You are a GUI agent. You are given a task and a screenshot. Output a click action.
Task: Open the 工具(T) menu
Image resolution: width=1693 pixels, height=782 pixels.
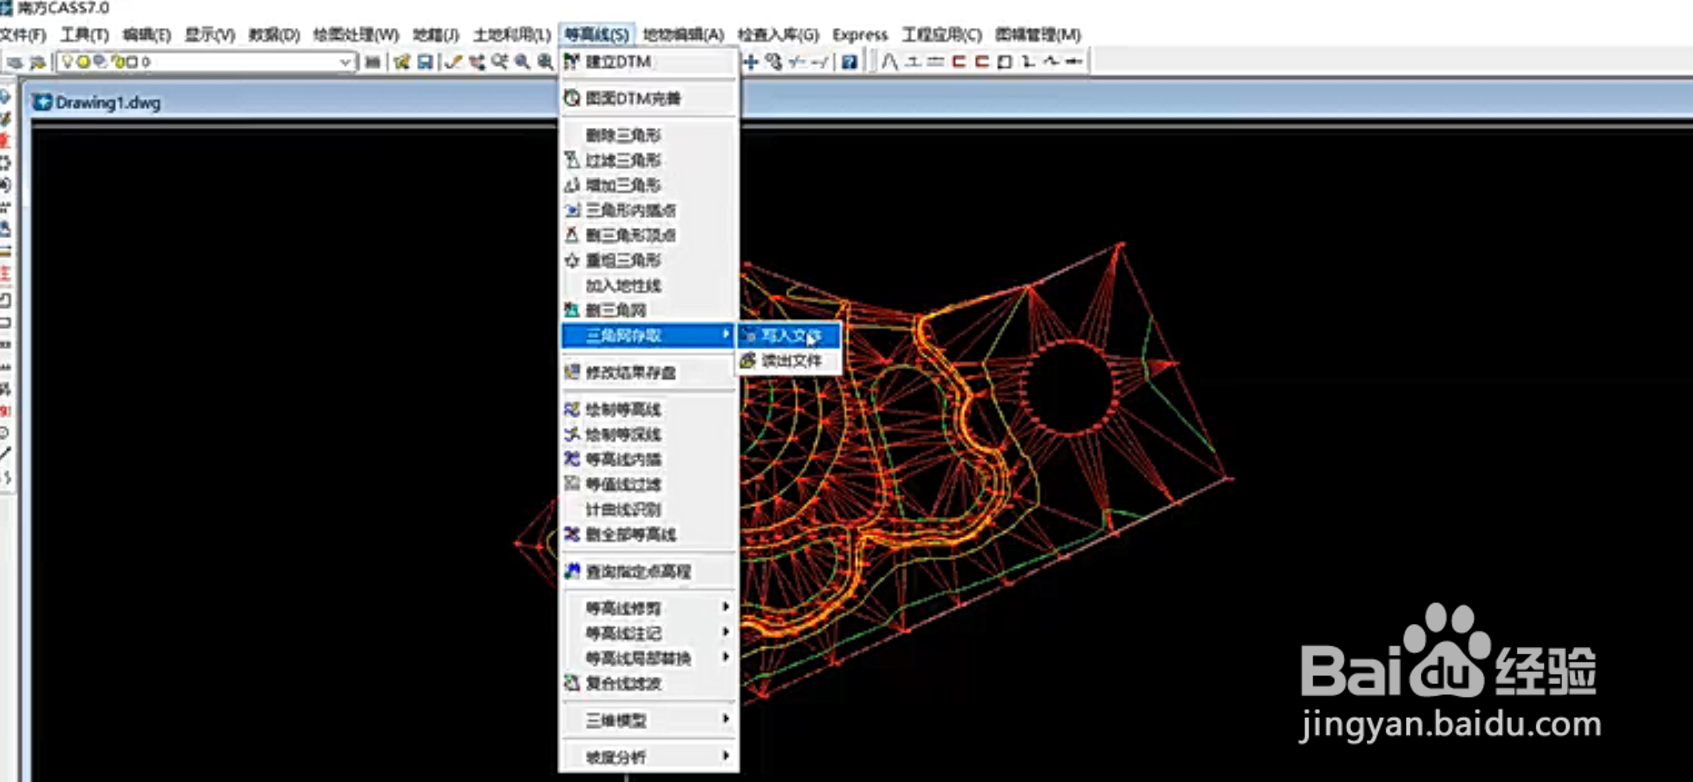(84, 34)
